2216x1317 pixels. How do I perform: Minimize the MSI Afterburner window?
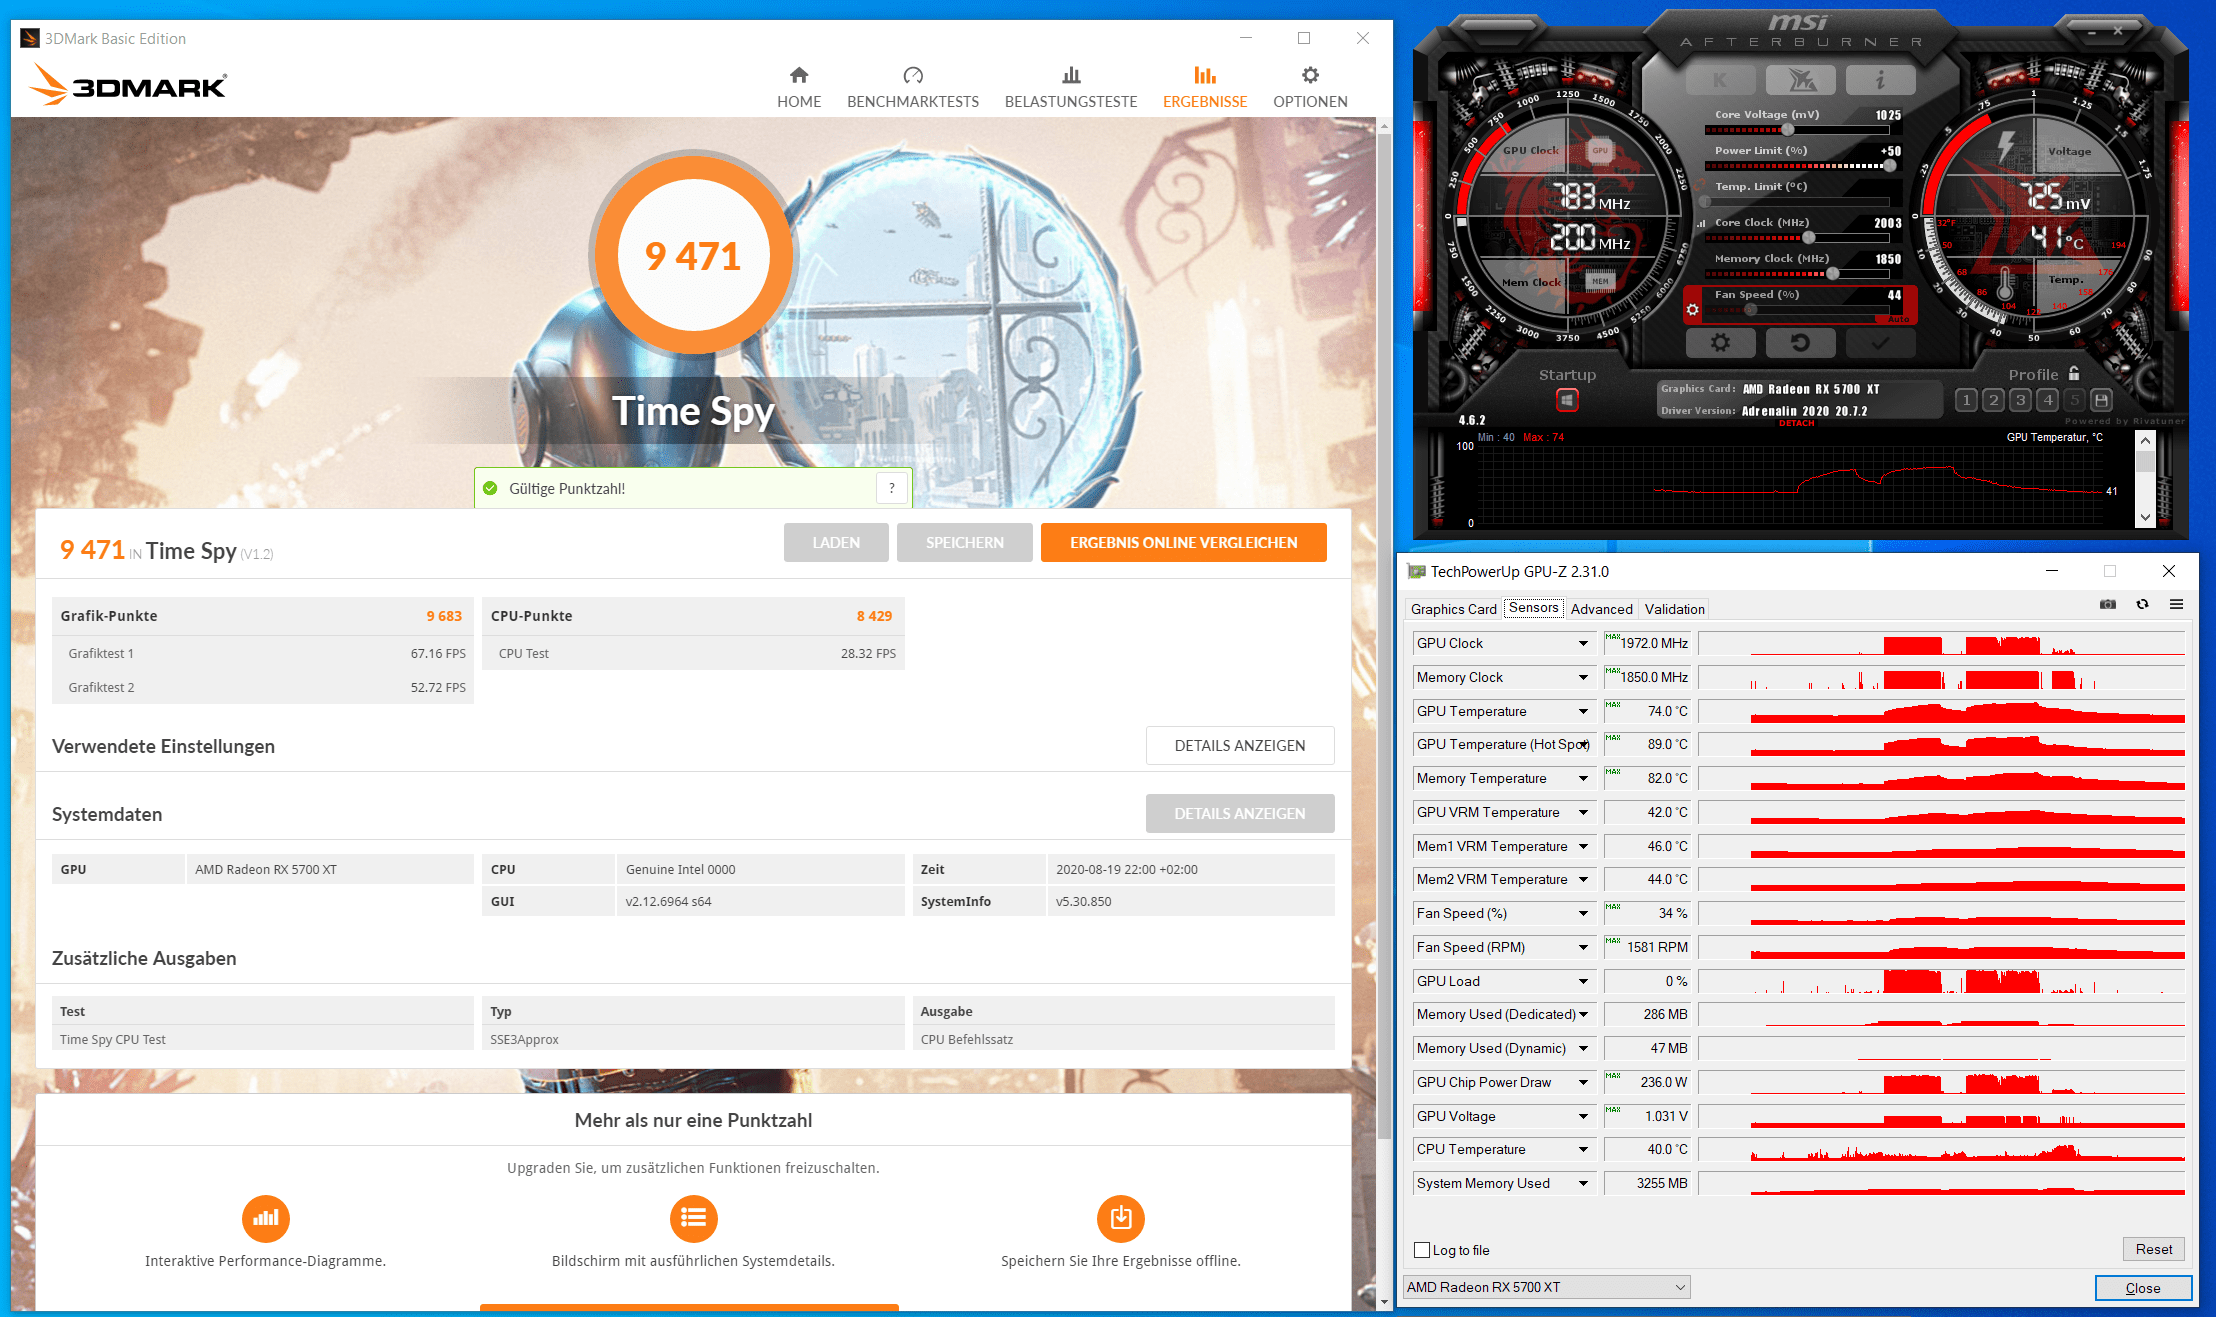pos(2092,32)
